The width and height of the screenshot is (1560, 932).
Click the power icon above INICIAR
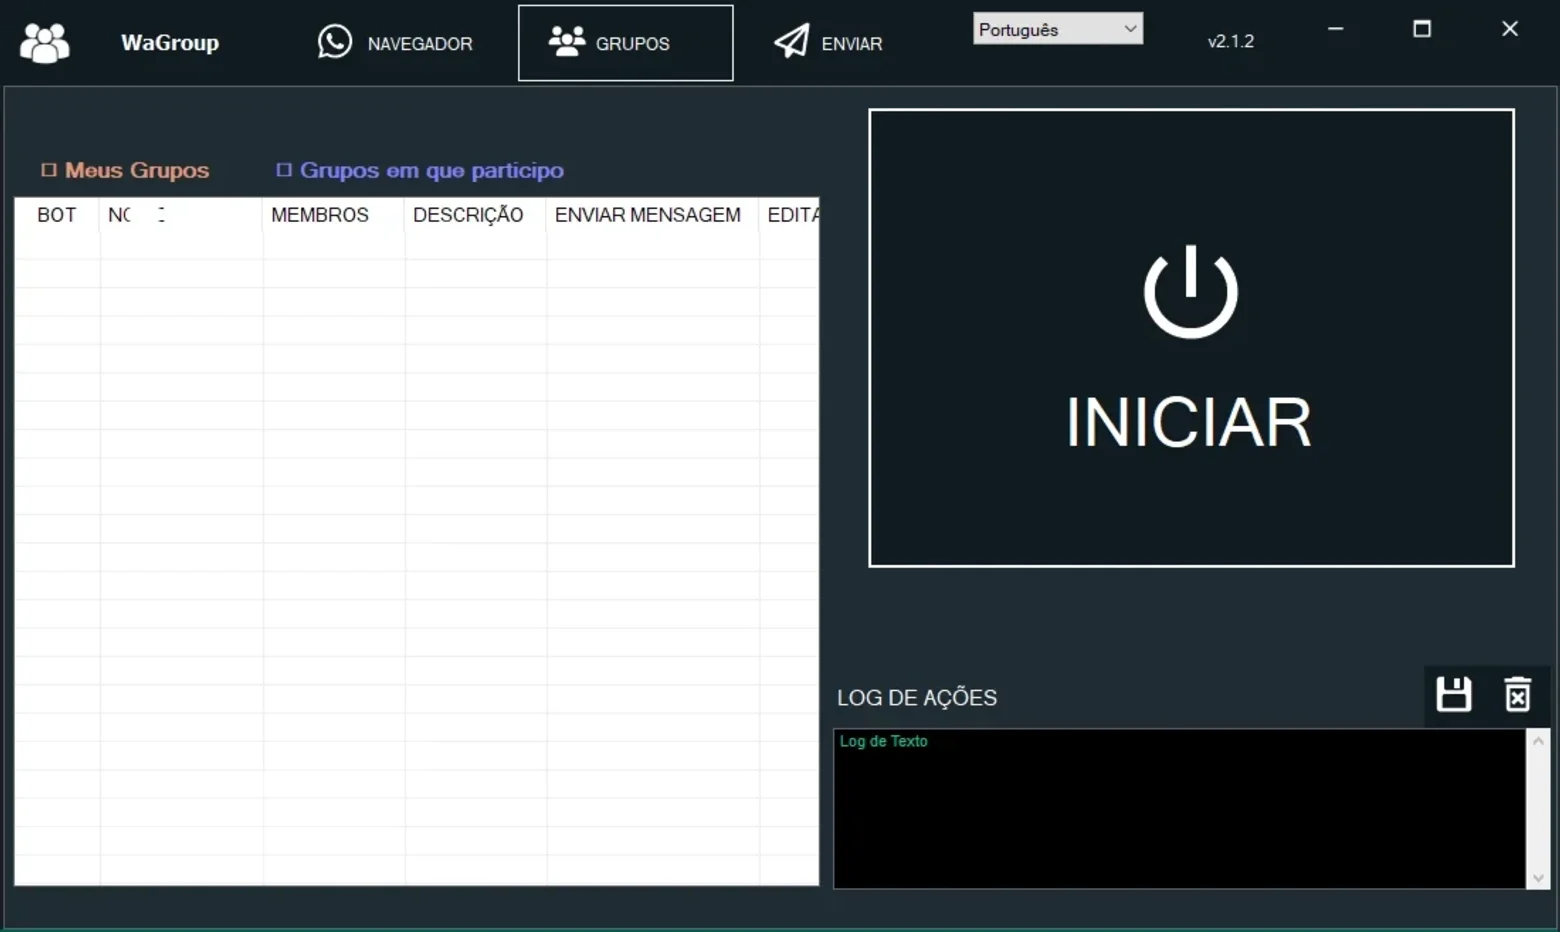click(1190, 291)
